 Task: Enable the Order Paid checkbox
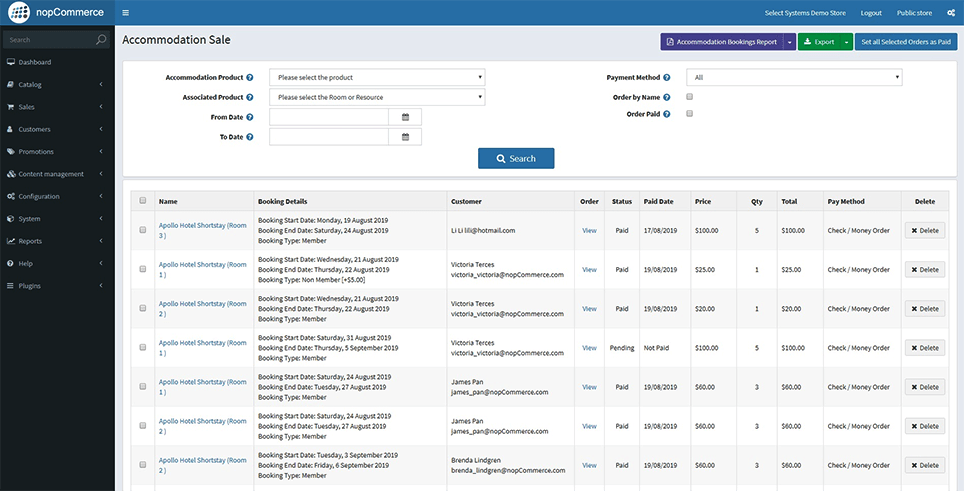(690, 113)
